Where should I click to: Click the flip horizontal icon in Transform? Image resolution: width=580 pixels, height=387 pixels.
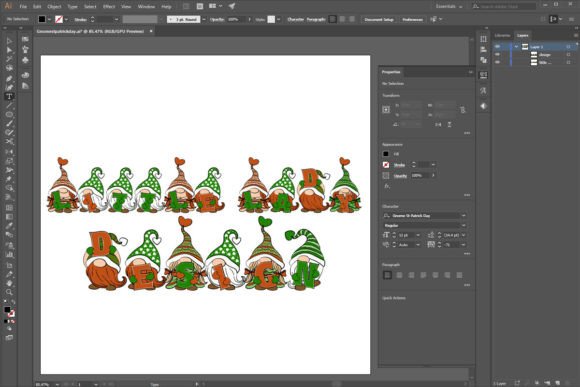pos(438,125)
